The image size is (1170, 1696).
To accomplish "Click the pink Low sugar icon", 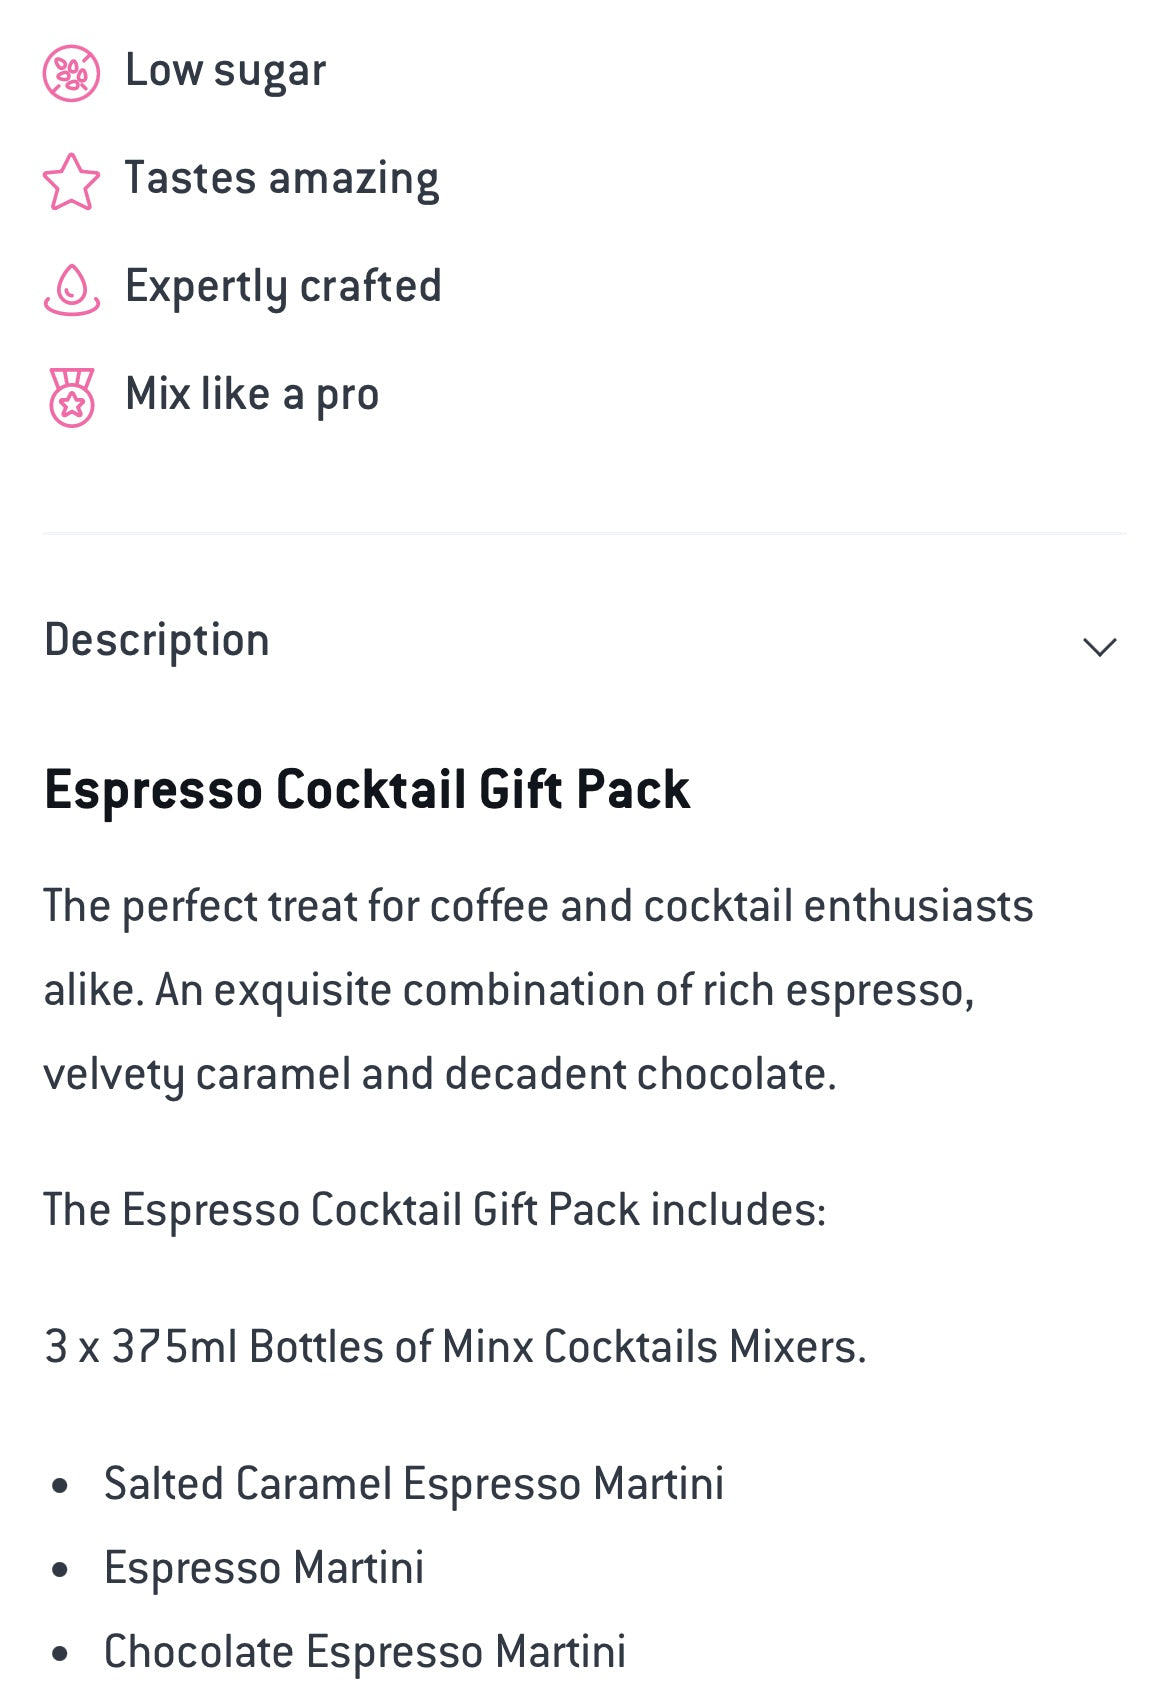I will [x=71, y=73].
